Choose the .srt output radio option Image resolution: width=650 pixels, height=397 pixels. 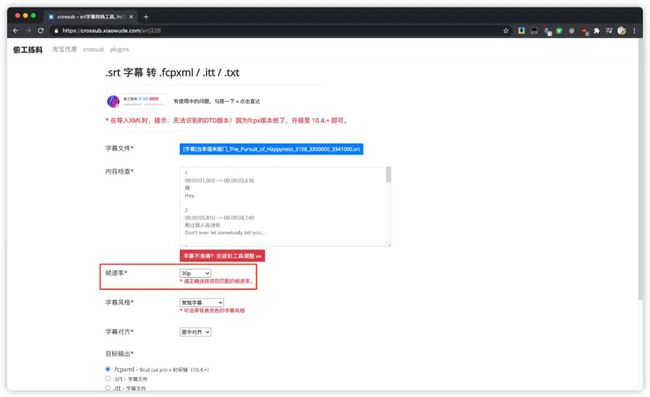pyautogui.click(x=108, y=378)
